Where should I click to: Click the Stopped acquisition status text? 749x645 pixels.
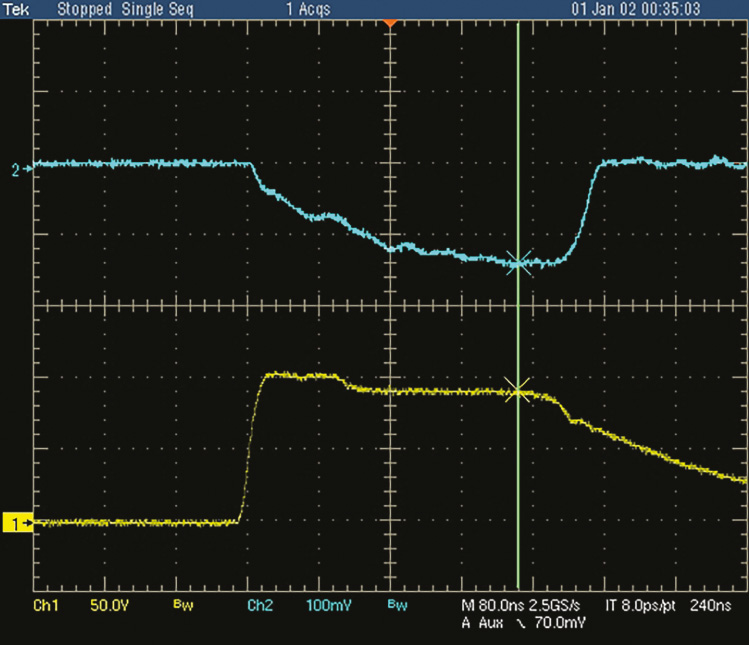pos(83,8)
